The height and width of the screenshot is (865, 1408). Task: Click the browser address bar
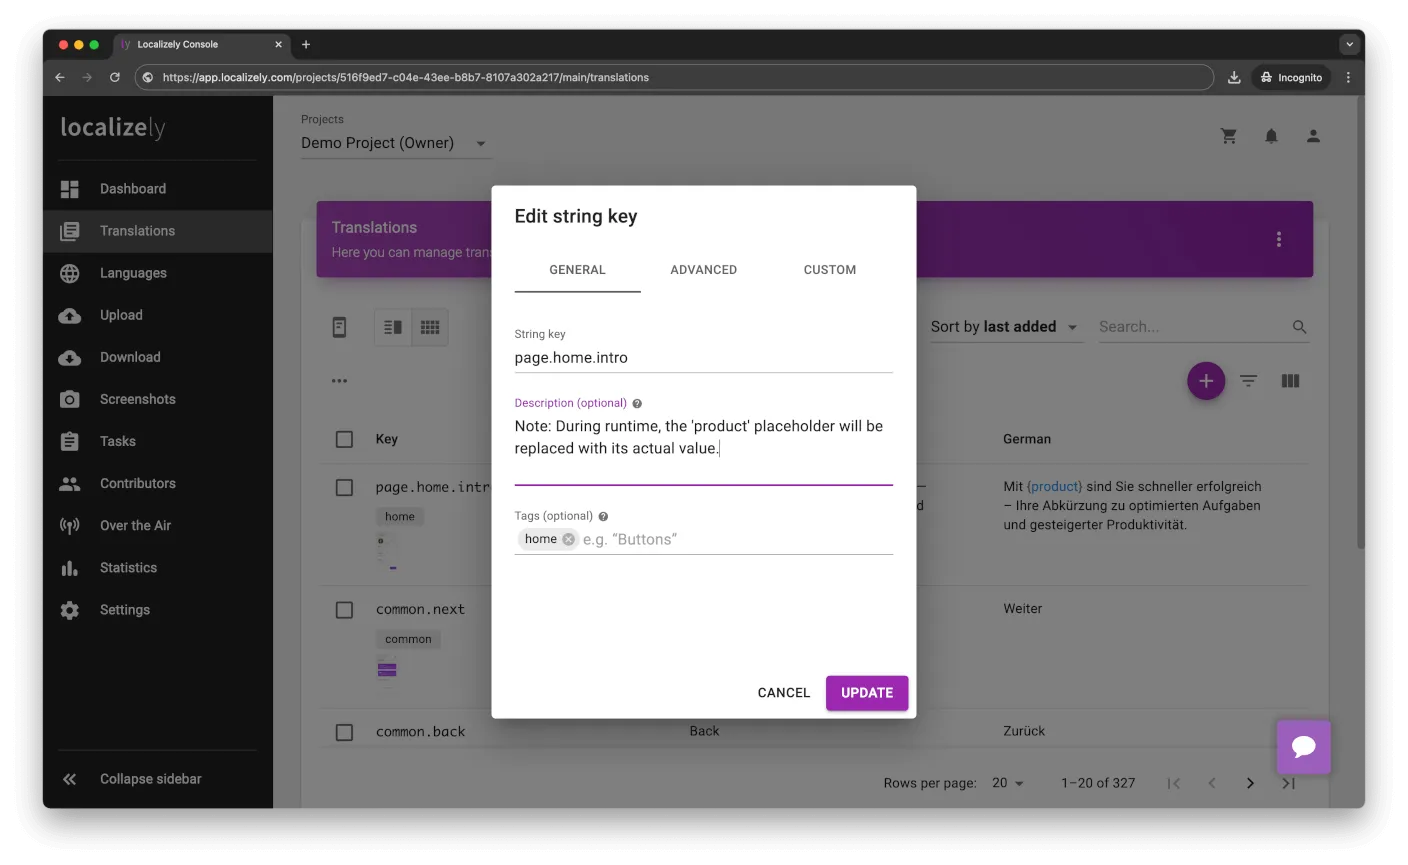tap(674, 77)
